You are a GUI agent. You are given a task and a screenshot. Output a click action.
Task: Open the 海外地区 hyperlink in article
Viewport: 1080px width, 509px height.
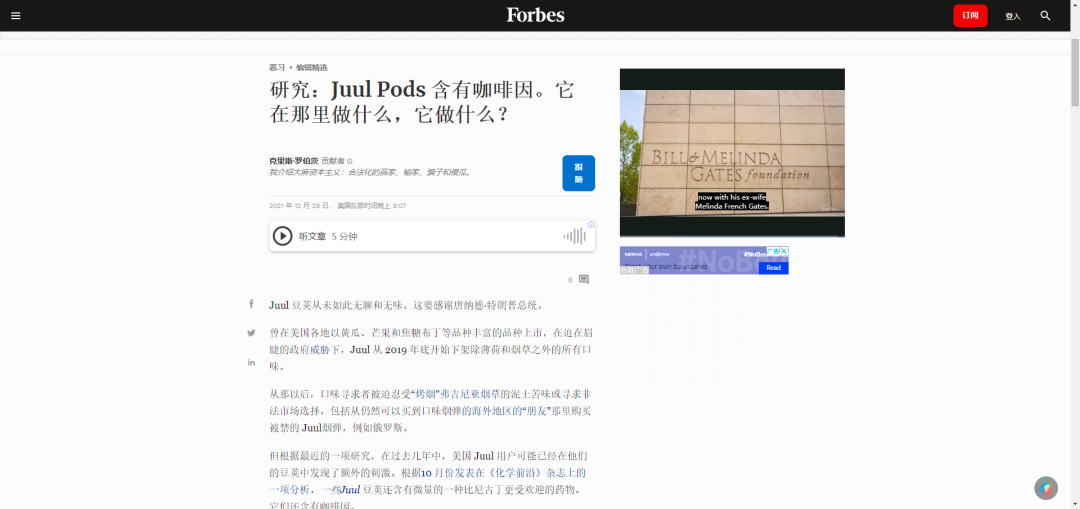pyautogui.click(x=491, y=411)
